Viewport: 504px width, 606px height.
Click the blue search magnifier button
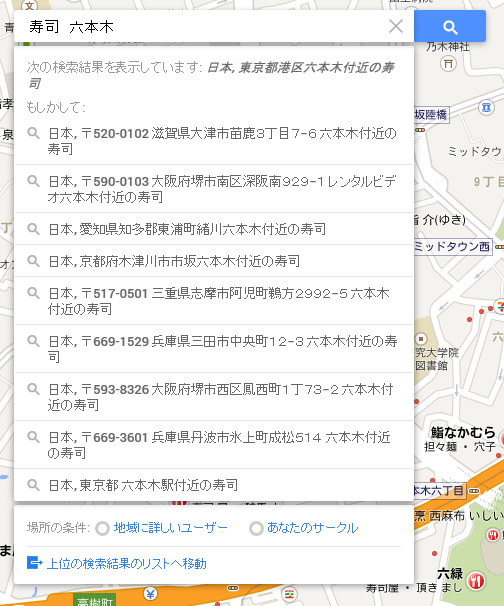[x=450, y=26]
